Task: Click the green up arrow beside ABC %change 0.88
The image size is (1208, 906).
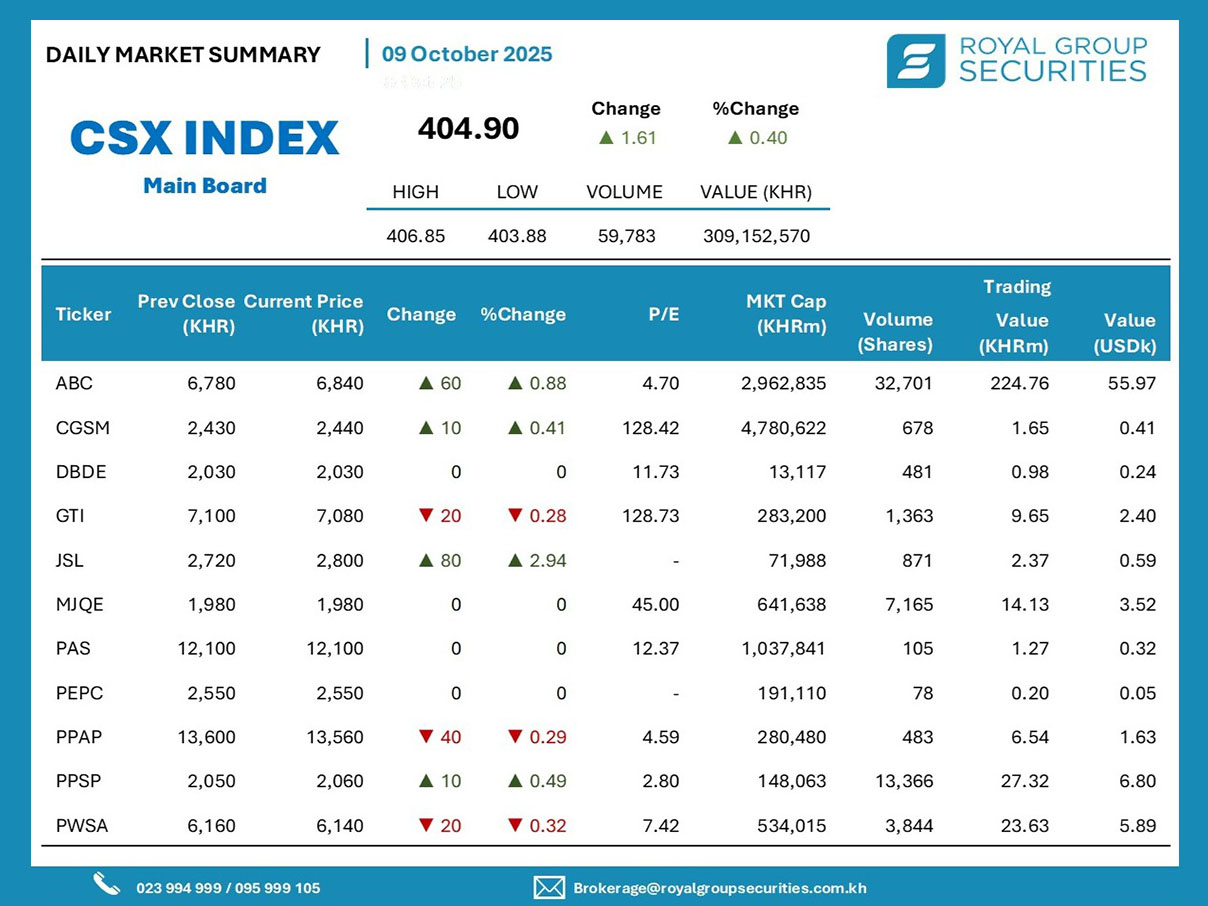Action: (x=516, y=383)
